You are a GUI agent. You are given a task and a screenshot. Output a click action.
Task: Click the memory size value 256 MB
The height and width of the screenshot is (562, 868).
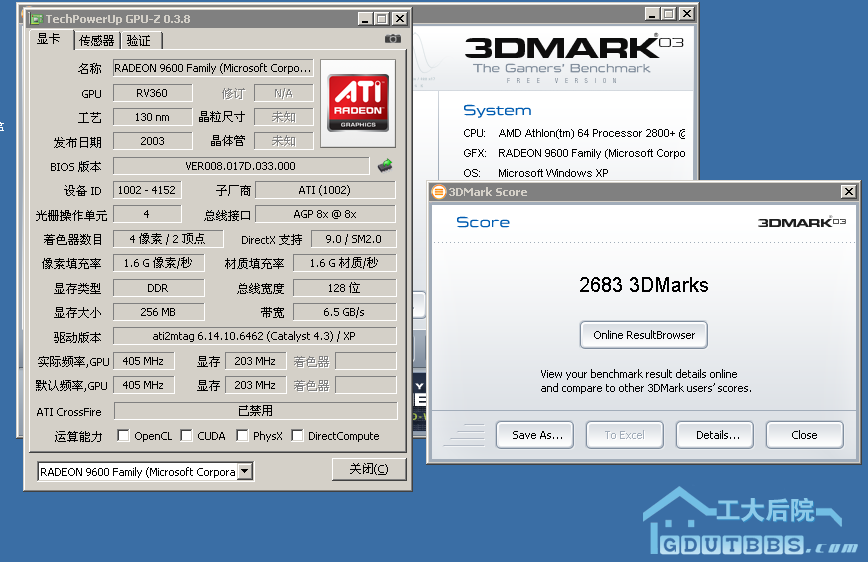[x=158, y=312]
